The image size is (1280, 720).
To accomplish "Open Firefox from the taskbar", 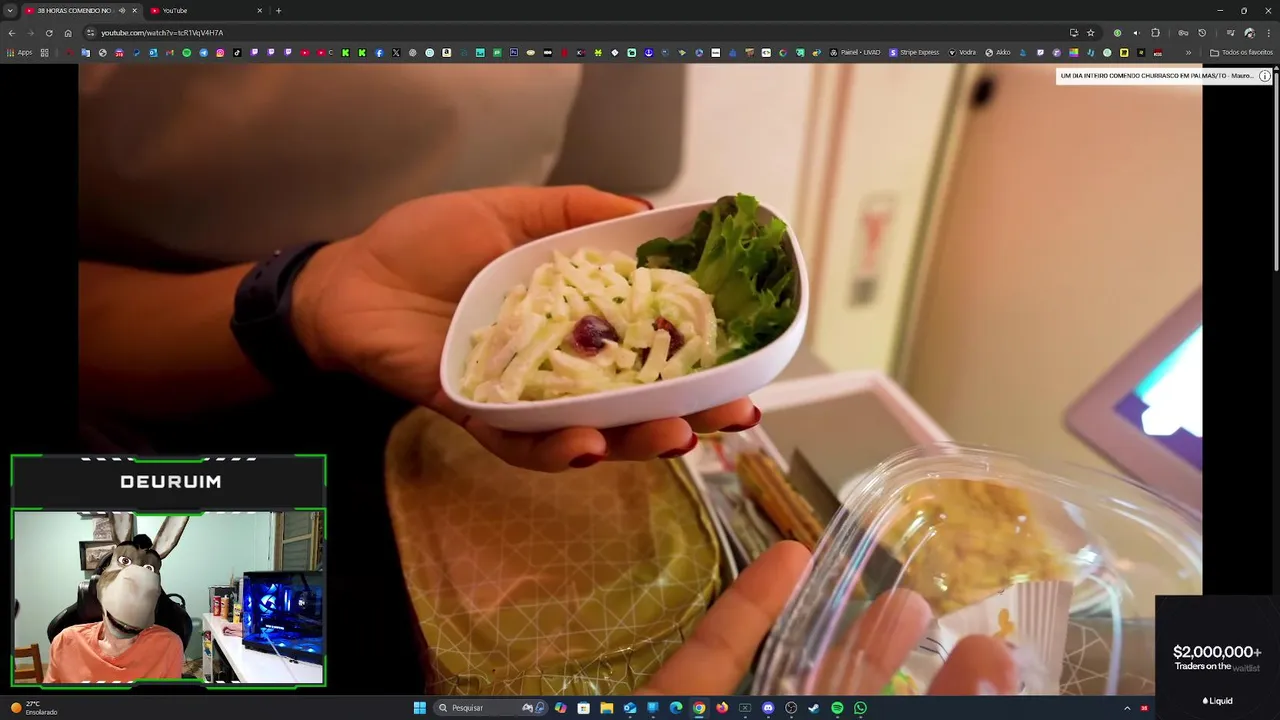I will (722, 708).
